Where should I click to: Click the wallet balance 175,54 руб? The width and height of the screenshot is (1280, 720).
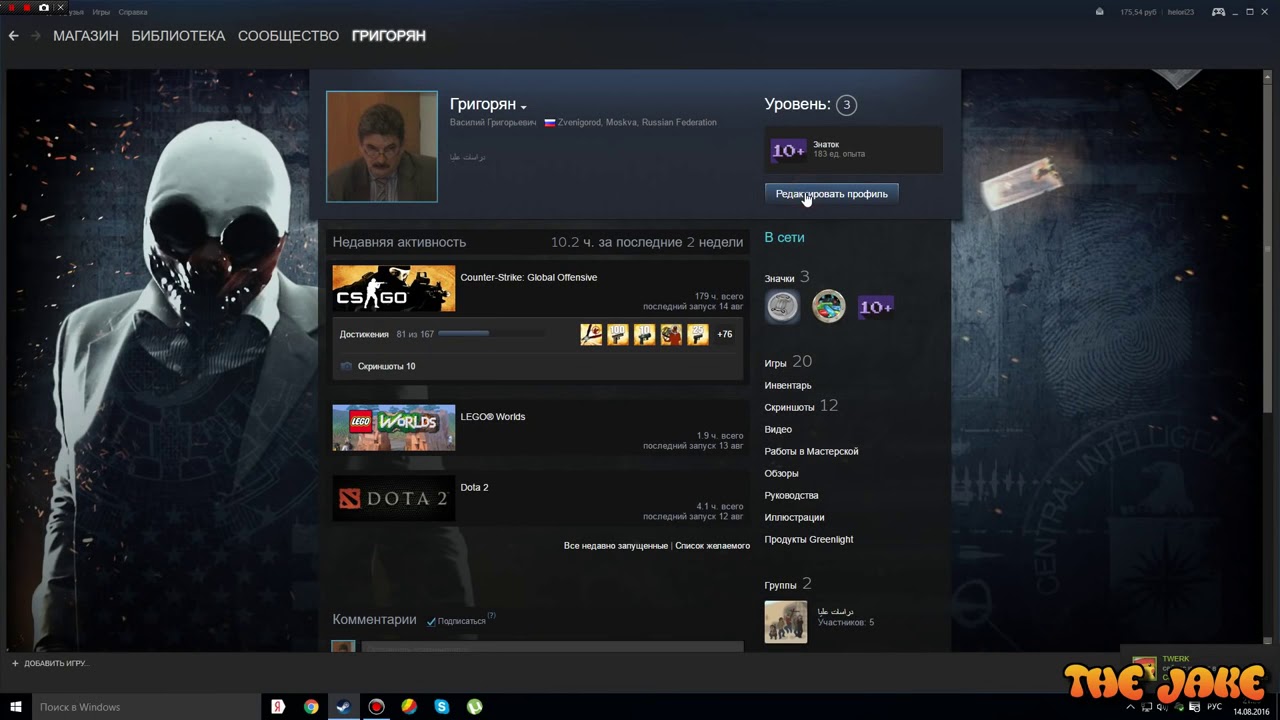click(x=1138, y=12)
